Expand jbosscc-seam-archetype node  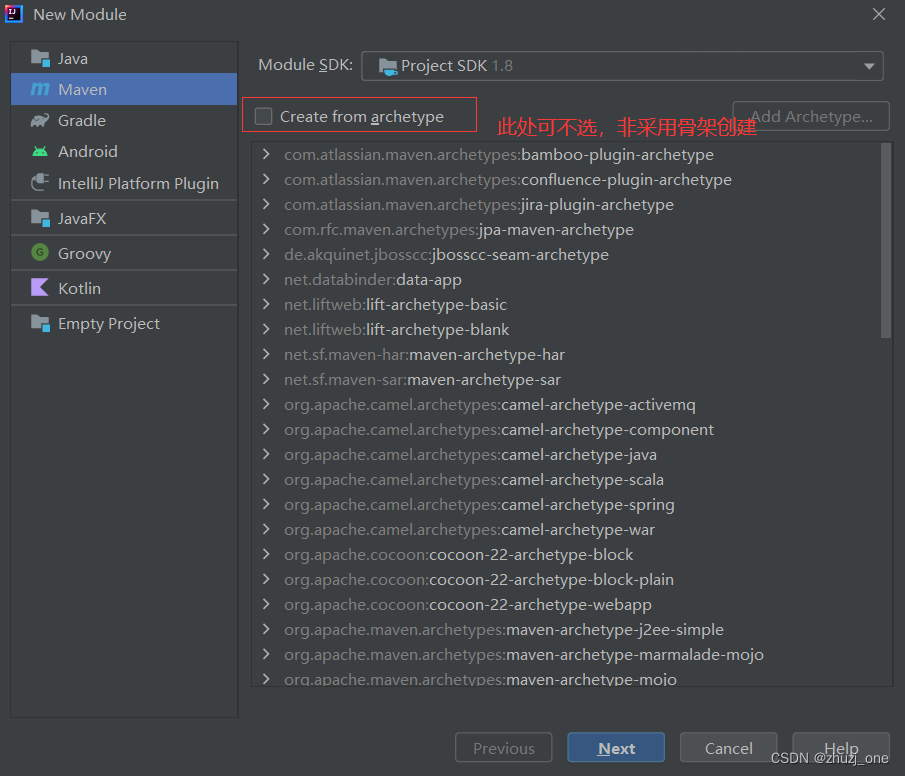point(266,254)
